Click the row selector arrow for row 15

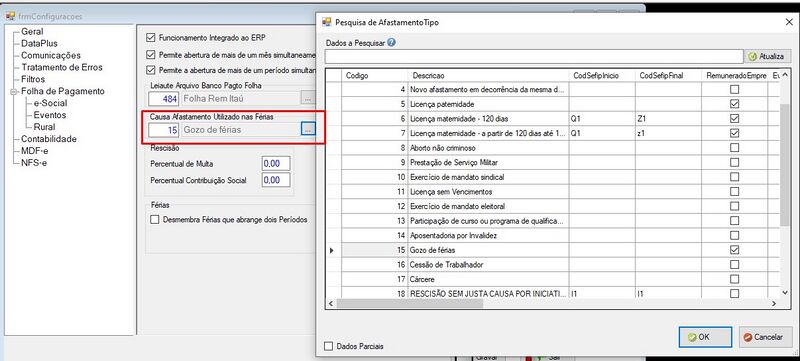[x=333, y=250]
